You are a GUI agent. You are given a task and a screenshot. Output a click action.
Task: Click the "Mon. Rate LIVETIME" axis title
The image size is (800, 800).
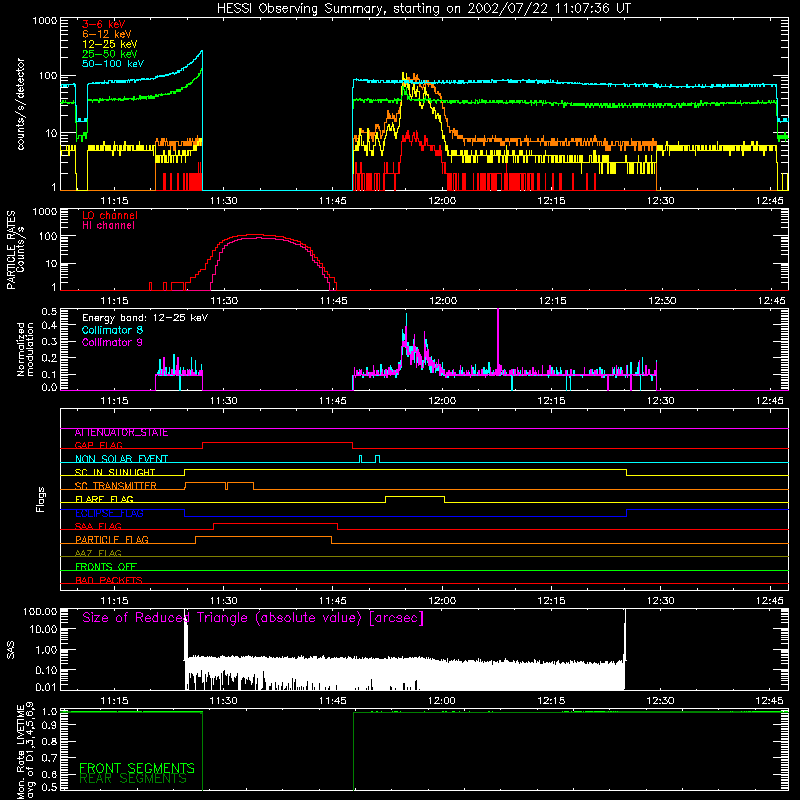[20, 751]
